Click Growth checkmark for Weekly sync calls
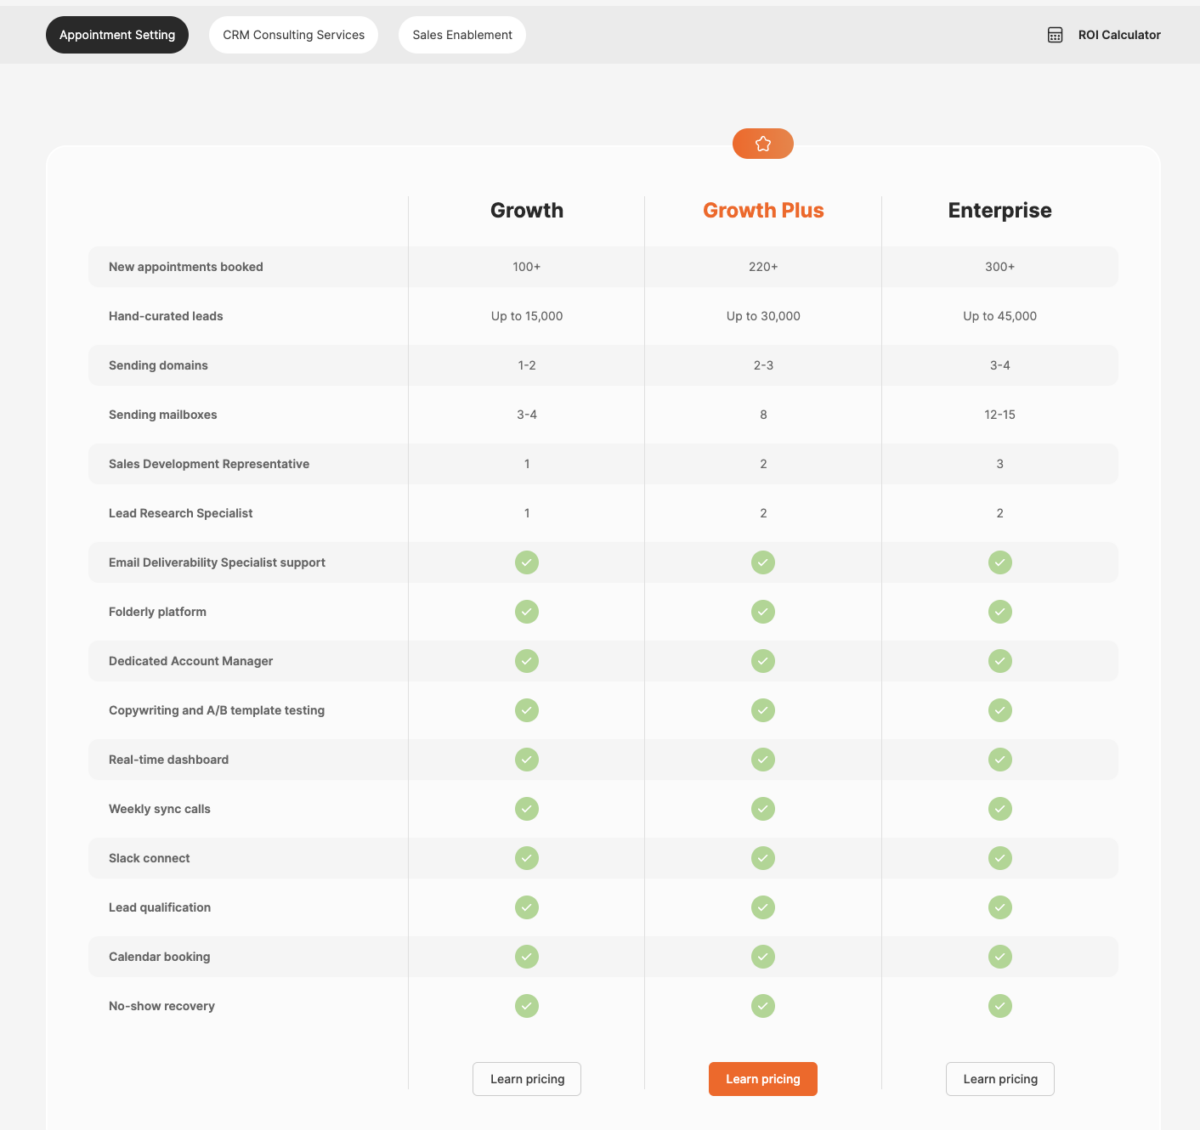Viewport: 1200px width, 1130px height. click(527, 809)
